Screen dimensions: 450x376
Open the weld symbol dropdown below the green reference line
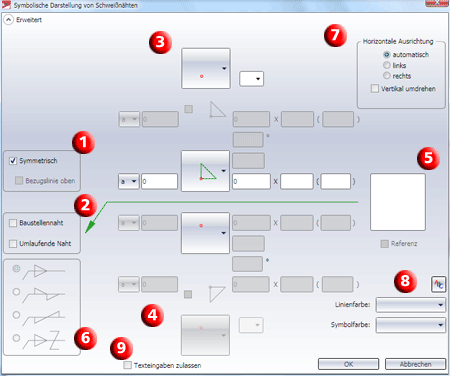(205, 233)
